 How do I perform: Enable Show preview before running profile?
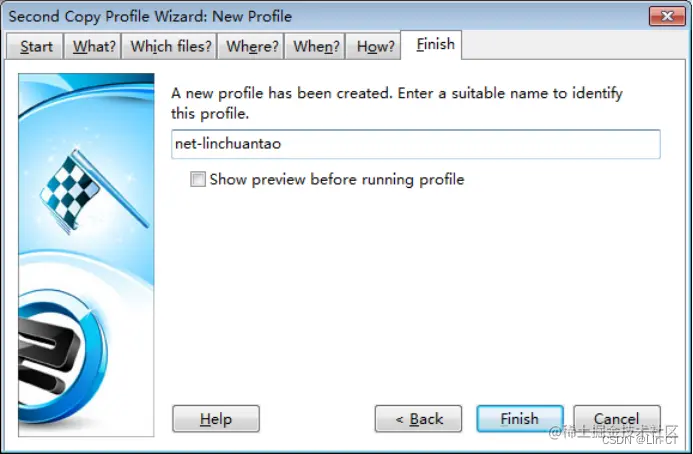pos(198,179)
